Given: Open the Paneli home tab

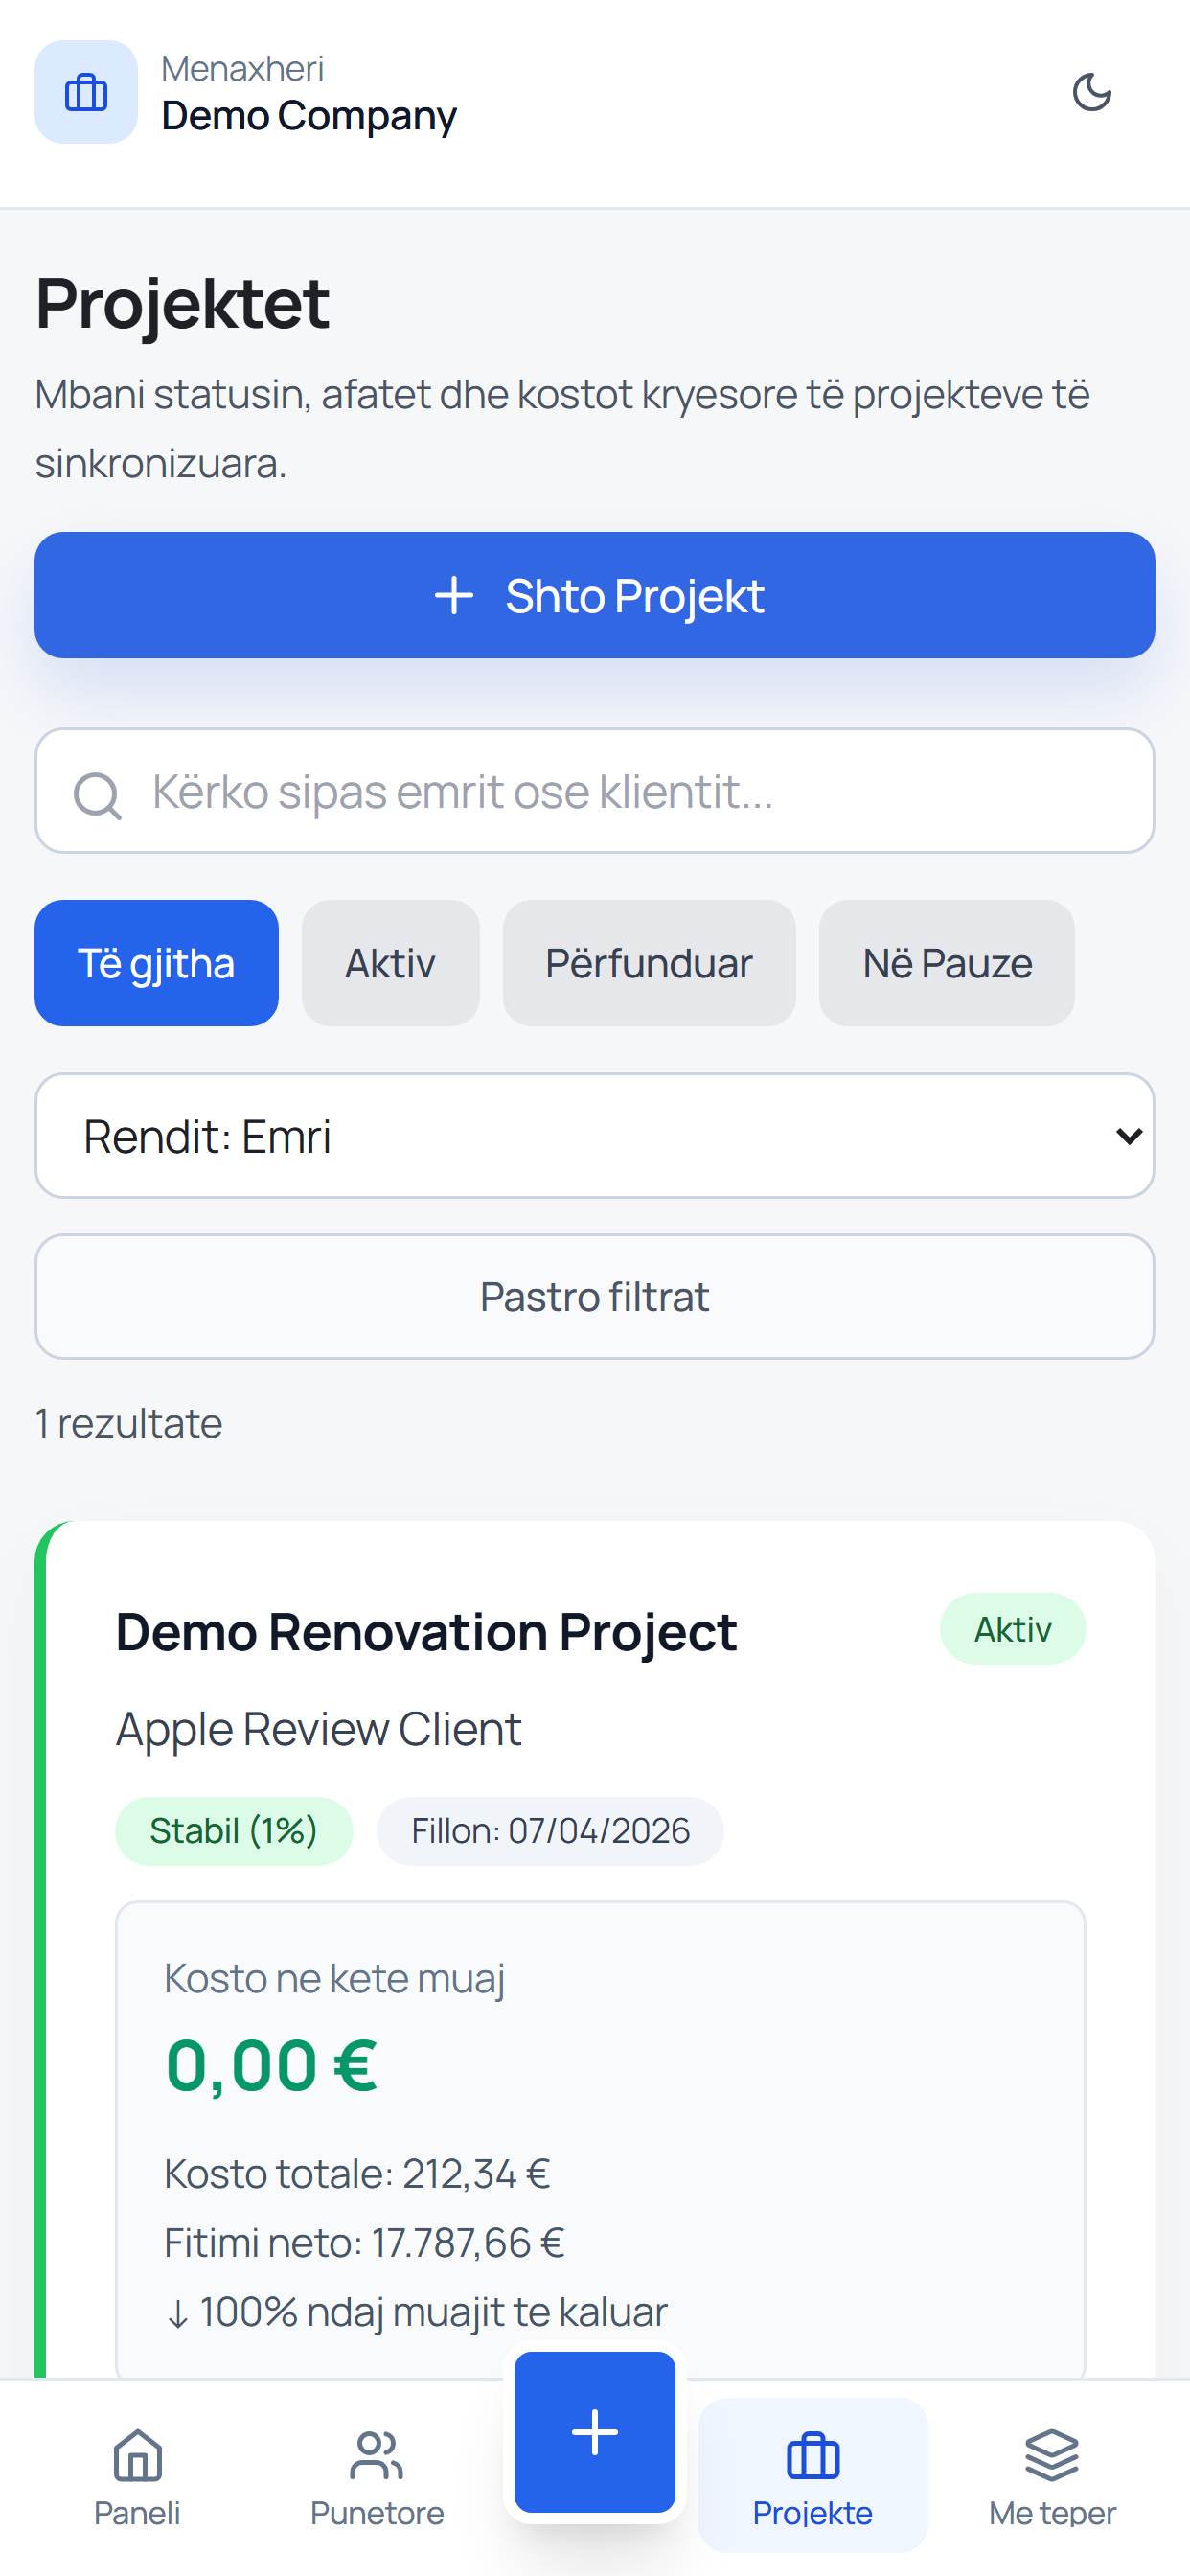Looking at the screenshot, I should pos(137,2475).
